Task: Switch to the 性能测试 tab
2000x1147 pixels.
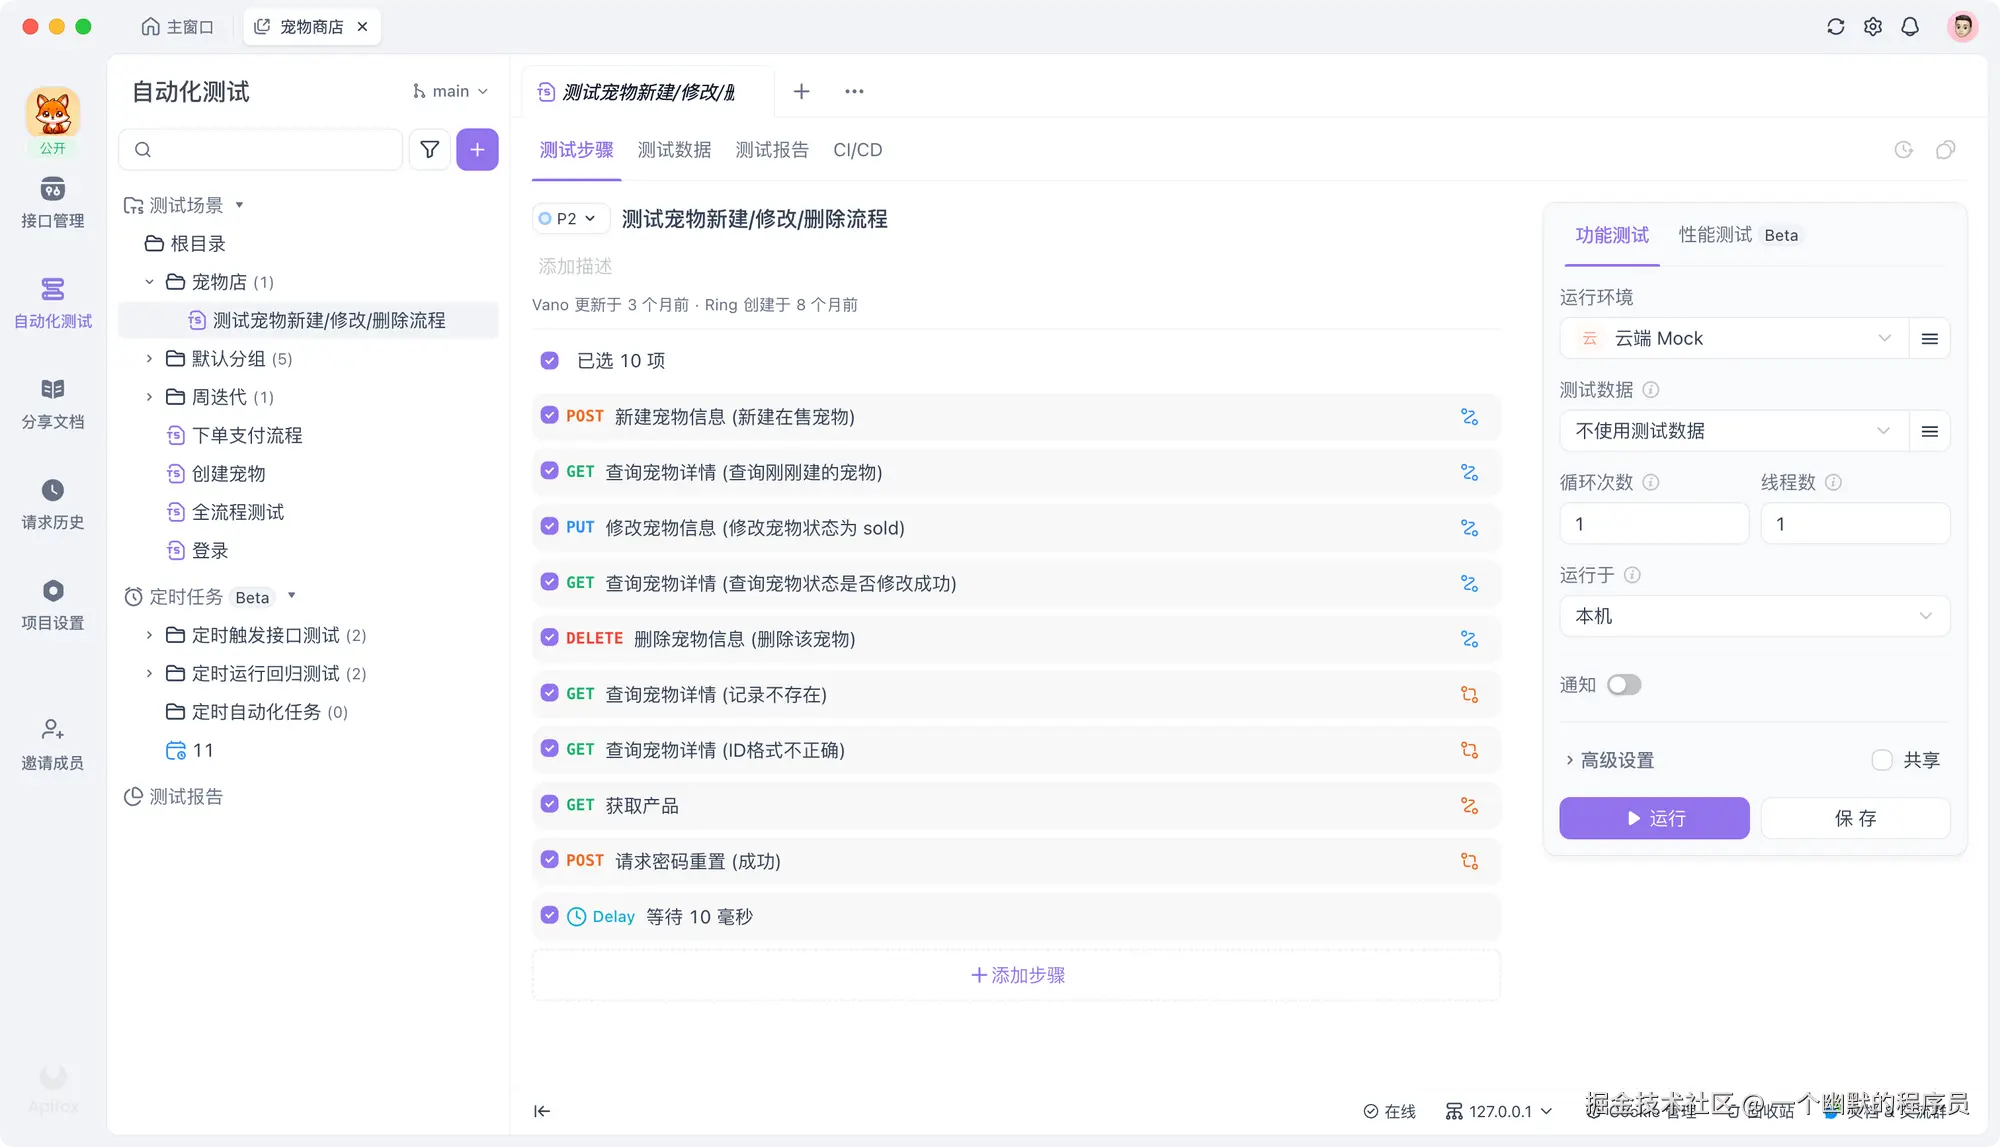Action: click(1714, 235)
